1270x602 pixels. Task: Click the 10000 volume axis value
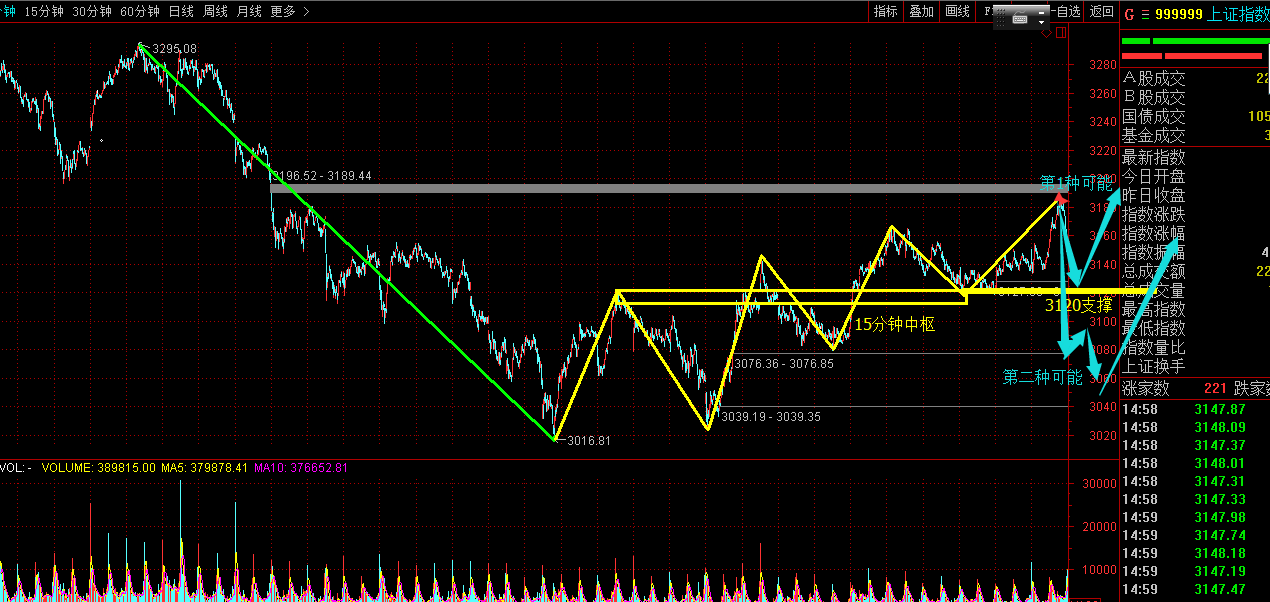click(x=1099, y=570)
